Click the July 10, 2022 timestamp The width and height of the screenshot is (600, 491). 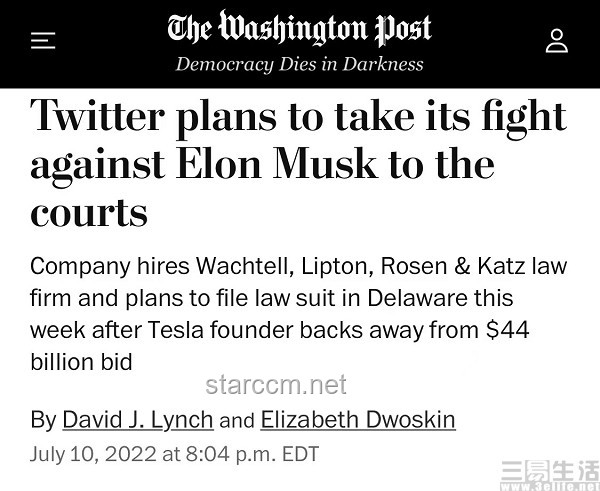point(174,454)
